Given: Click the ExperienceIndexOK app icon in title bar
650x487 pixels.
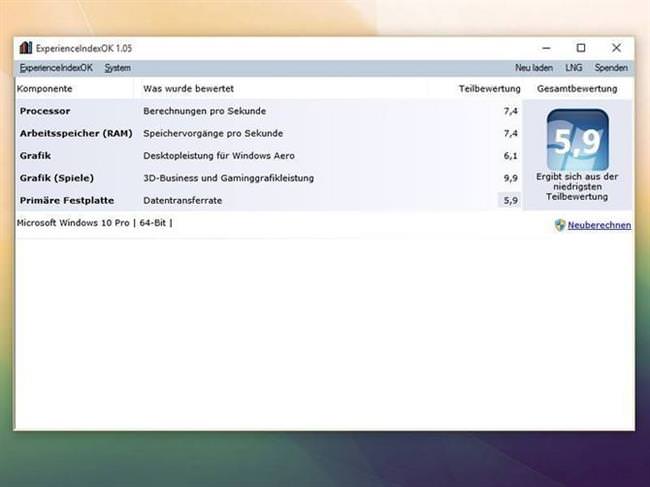Looking at the screenshot, I should 26,48.
